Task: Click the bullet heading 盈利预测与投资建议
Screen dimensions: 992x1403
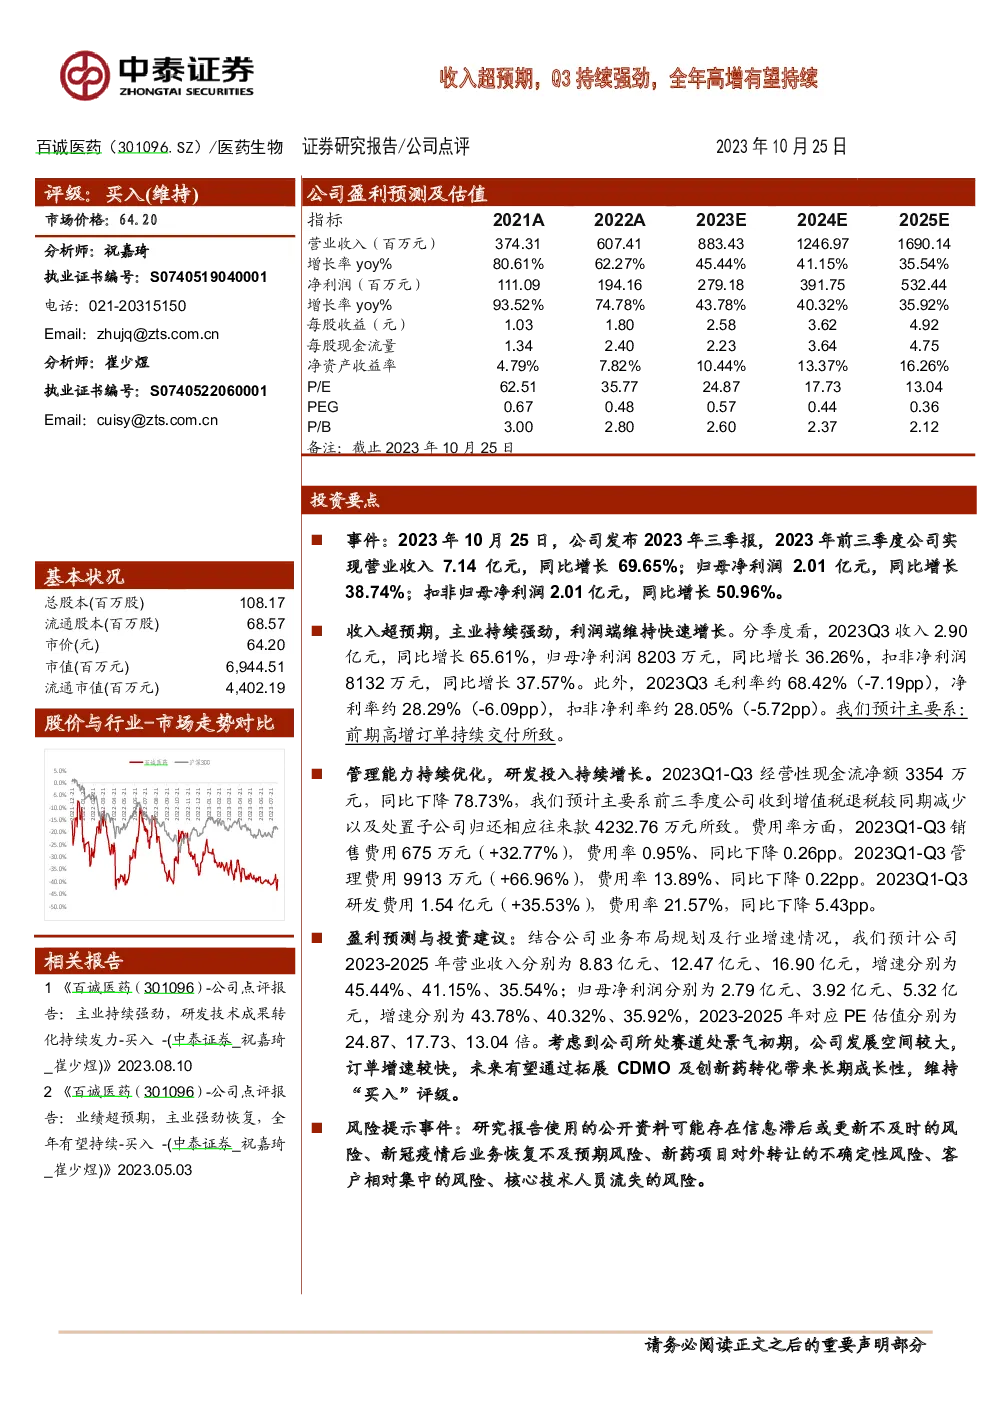Action: click(x=432, y=938)
